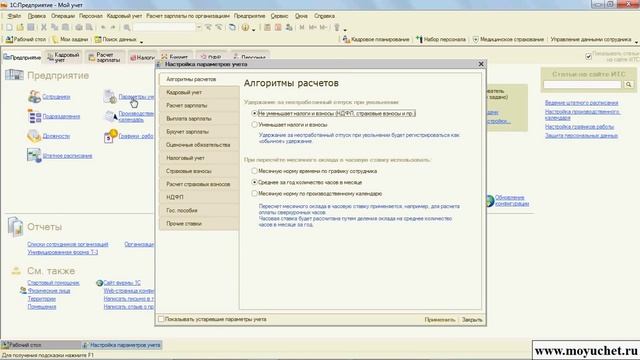Click the Отчеты section icon
The height and width of the screenshot is (360, 640).
click(x=16, y=227)
